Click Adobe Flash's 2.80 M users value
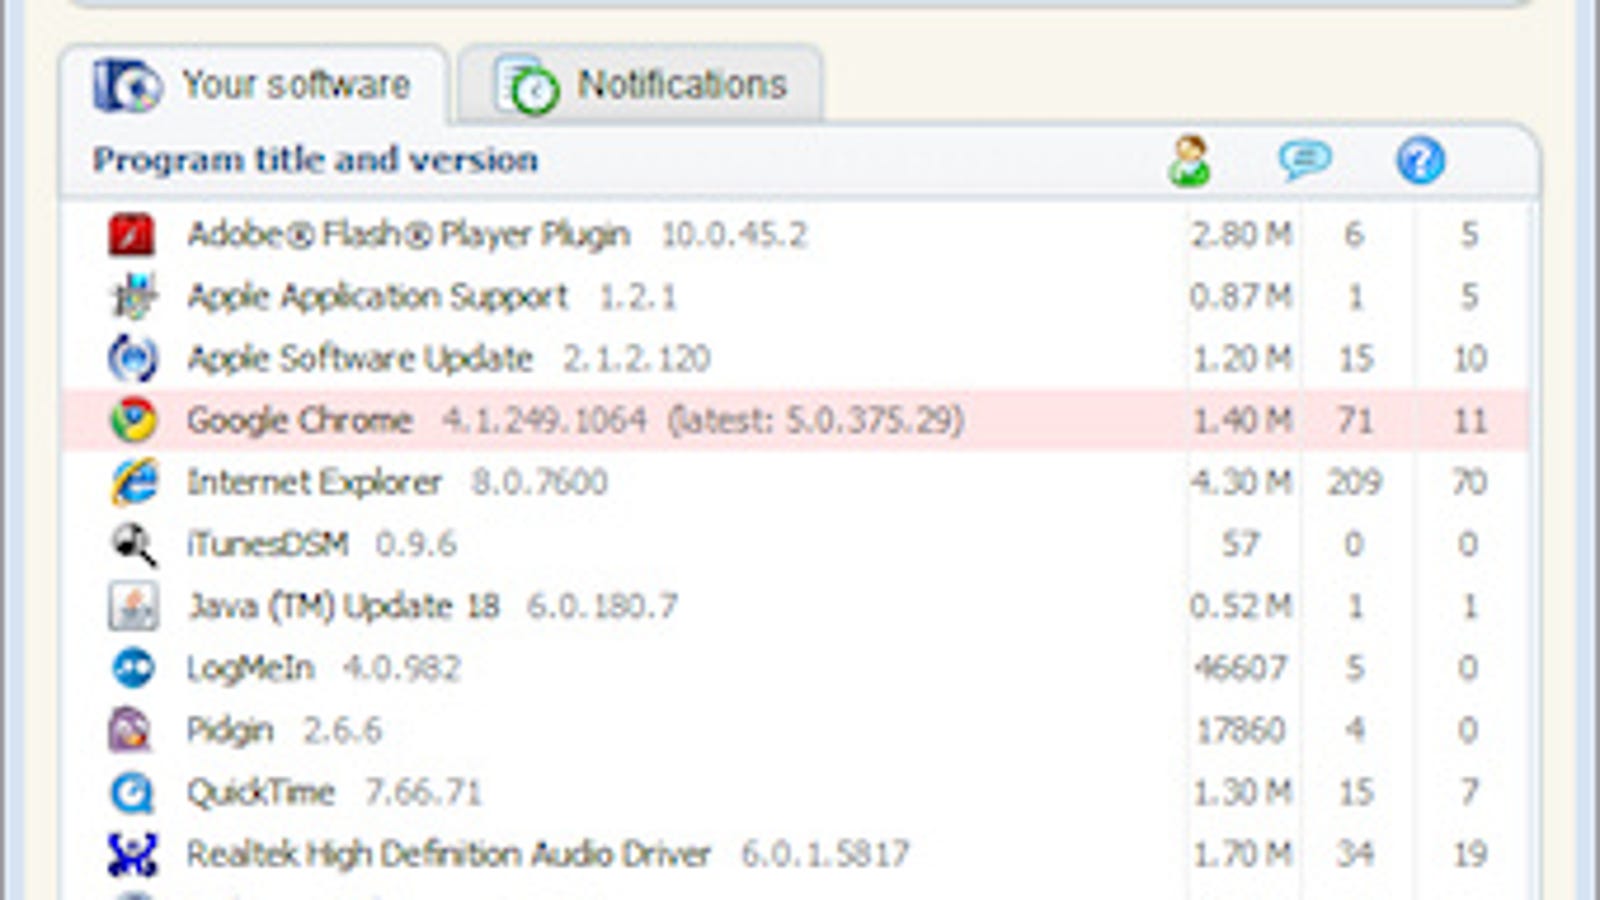The height and width of the screenshot is (900, 1600). pos(1241,235)
